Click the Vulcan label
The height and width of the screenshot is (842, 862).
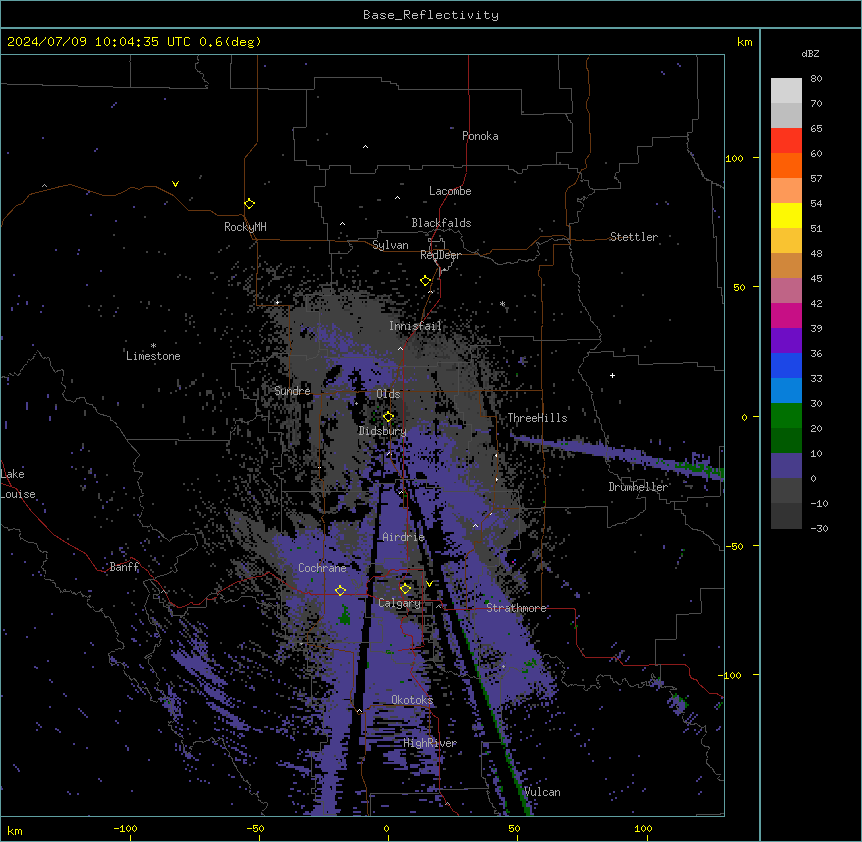click(x=542, y=792)
